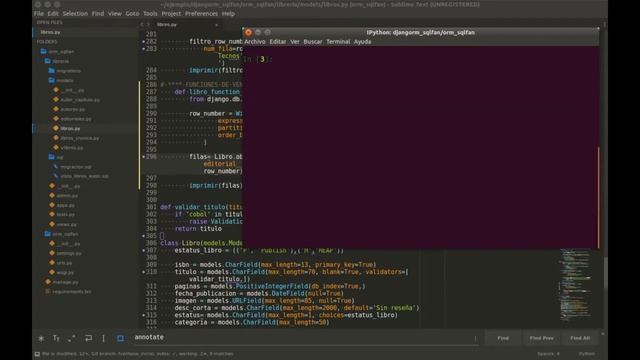
Task: Click the terminal window vertical scrollbar
Action: tap(598, 198)
